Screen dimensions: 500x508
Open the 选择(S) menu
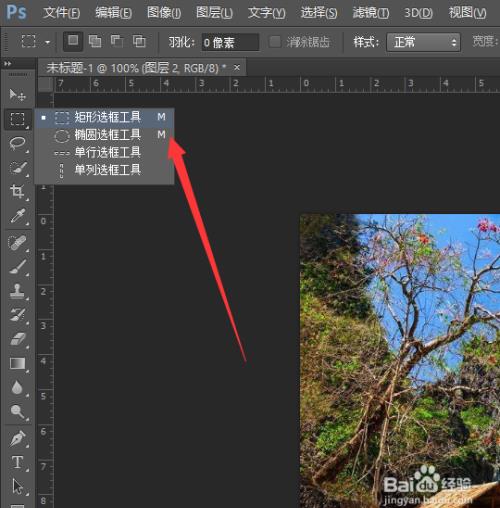(319, 13)
